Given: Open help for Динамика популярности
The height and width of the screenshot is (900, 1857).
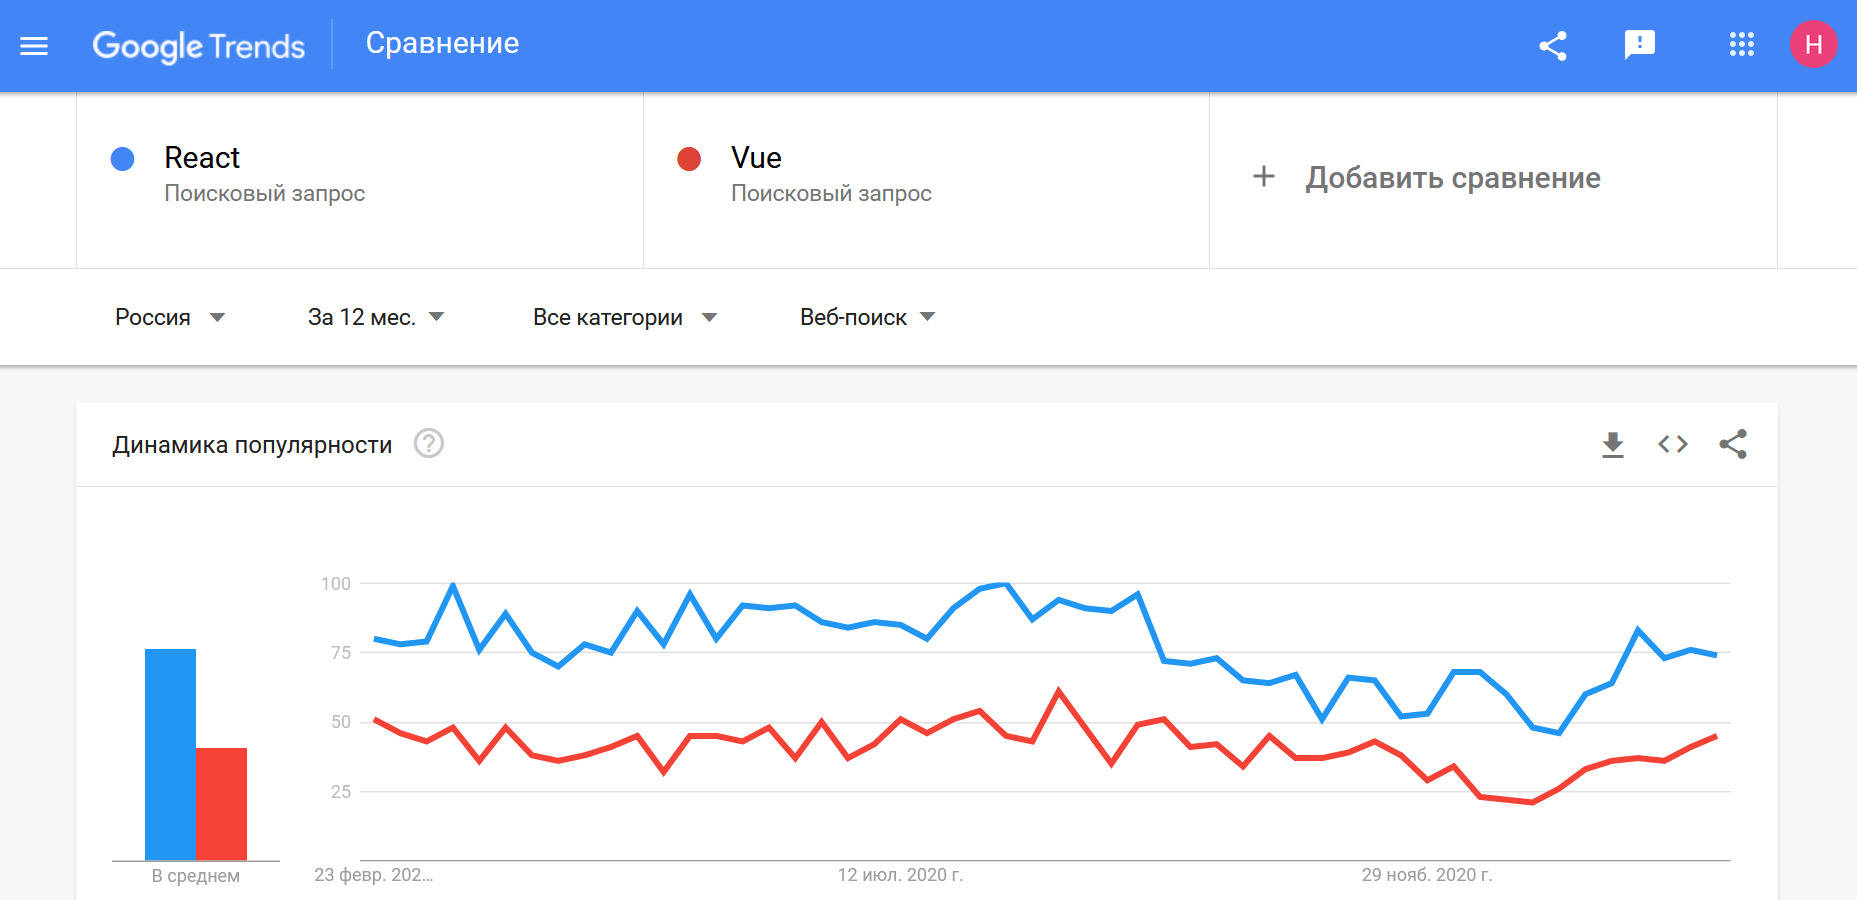Looking at the screenshot, I should tap(429, 443).
